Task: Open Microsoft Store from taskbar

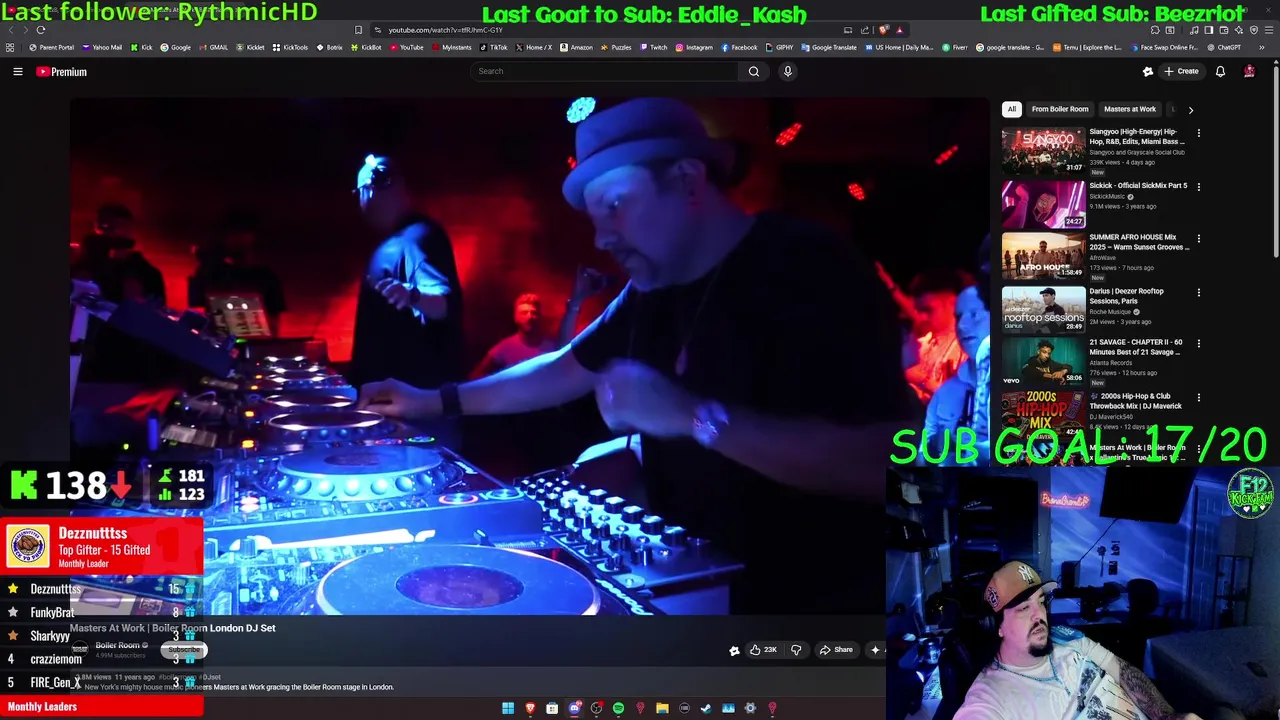Action: tap(552, 708)
